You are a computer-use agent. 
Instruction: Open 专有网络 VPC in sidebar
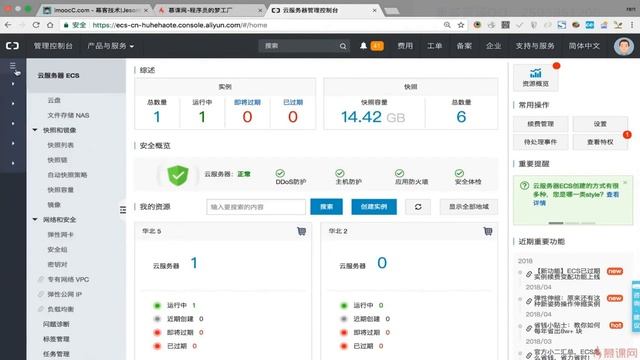coord(68,279)
